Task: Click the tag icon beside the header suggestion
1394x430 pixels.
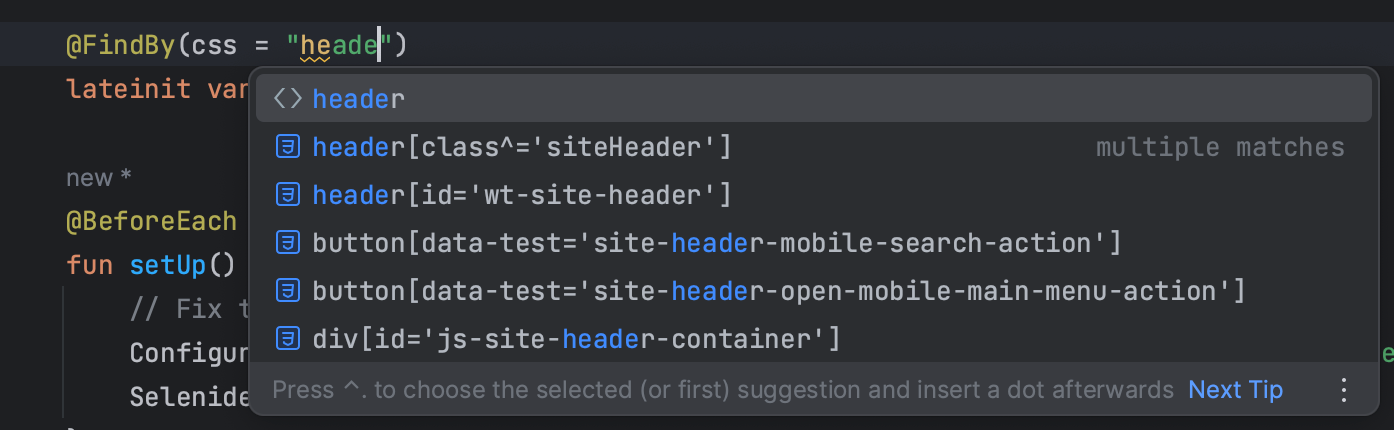Action: coord(288,98)
